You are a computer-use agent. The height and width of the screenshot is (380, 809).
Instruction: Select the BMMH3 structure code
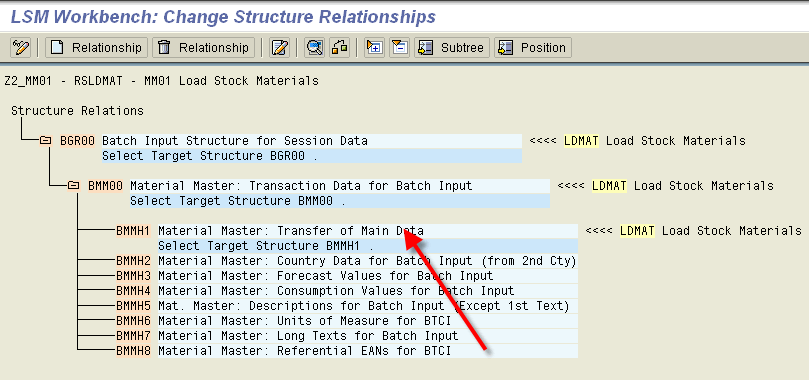133,276
